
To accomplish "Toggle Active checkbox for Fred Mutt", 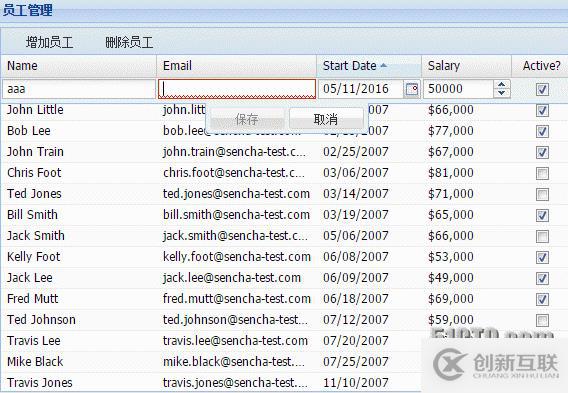I will 542,300.
